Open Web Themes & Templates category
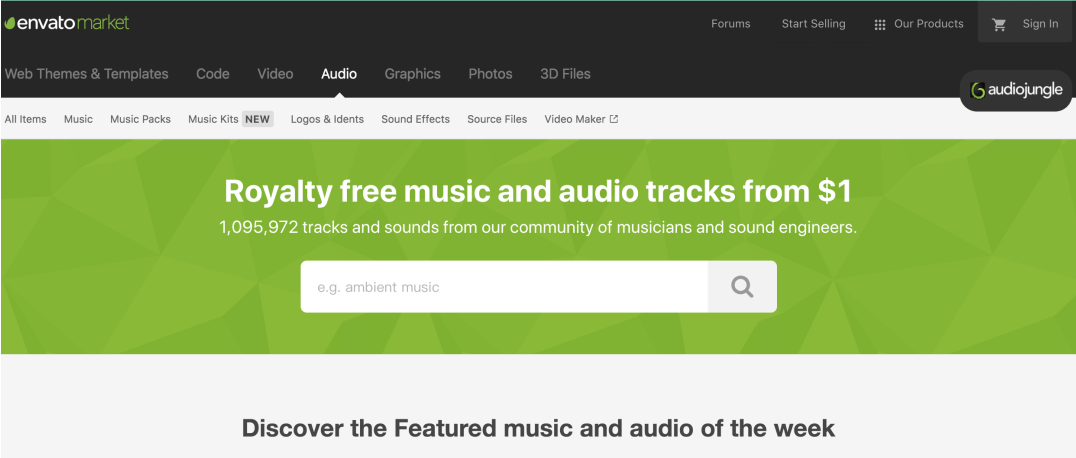This screenshot has height=458, width=1076. [x=86, y=73]
